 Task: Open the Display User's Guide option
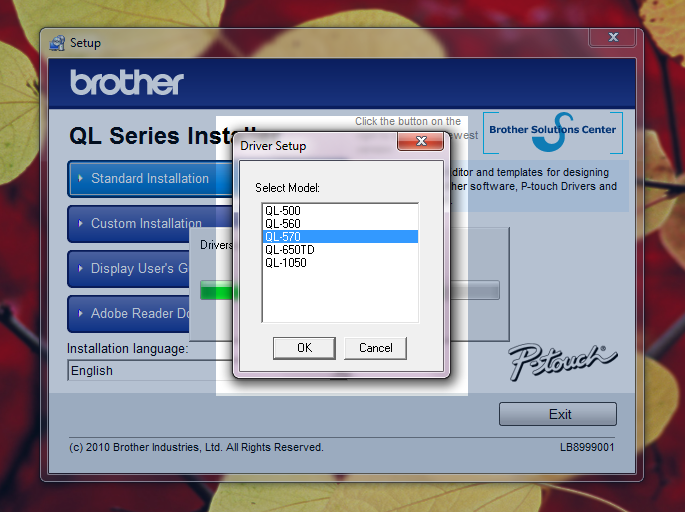click(x=128, y=269)
